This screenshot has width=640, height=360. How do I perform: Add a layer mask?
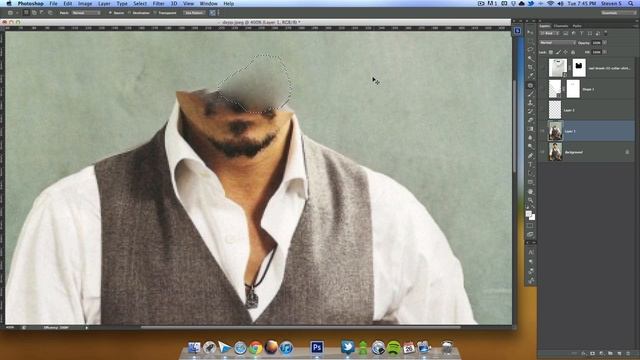point(592,353)
